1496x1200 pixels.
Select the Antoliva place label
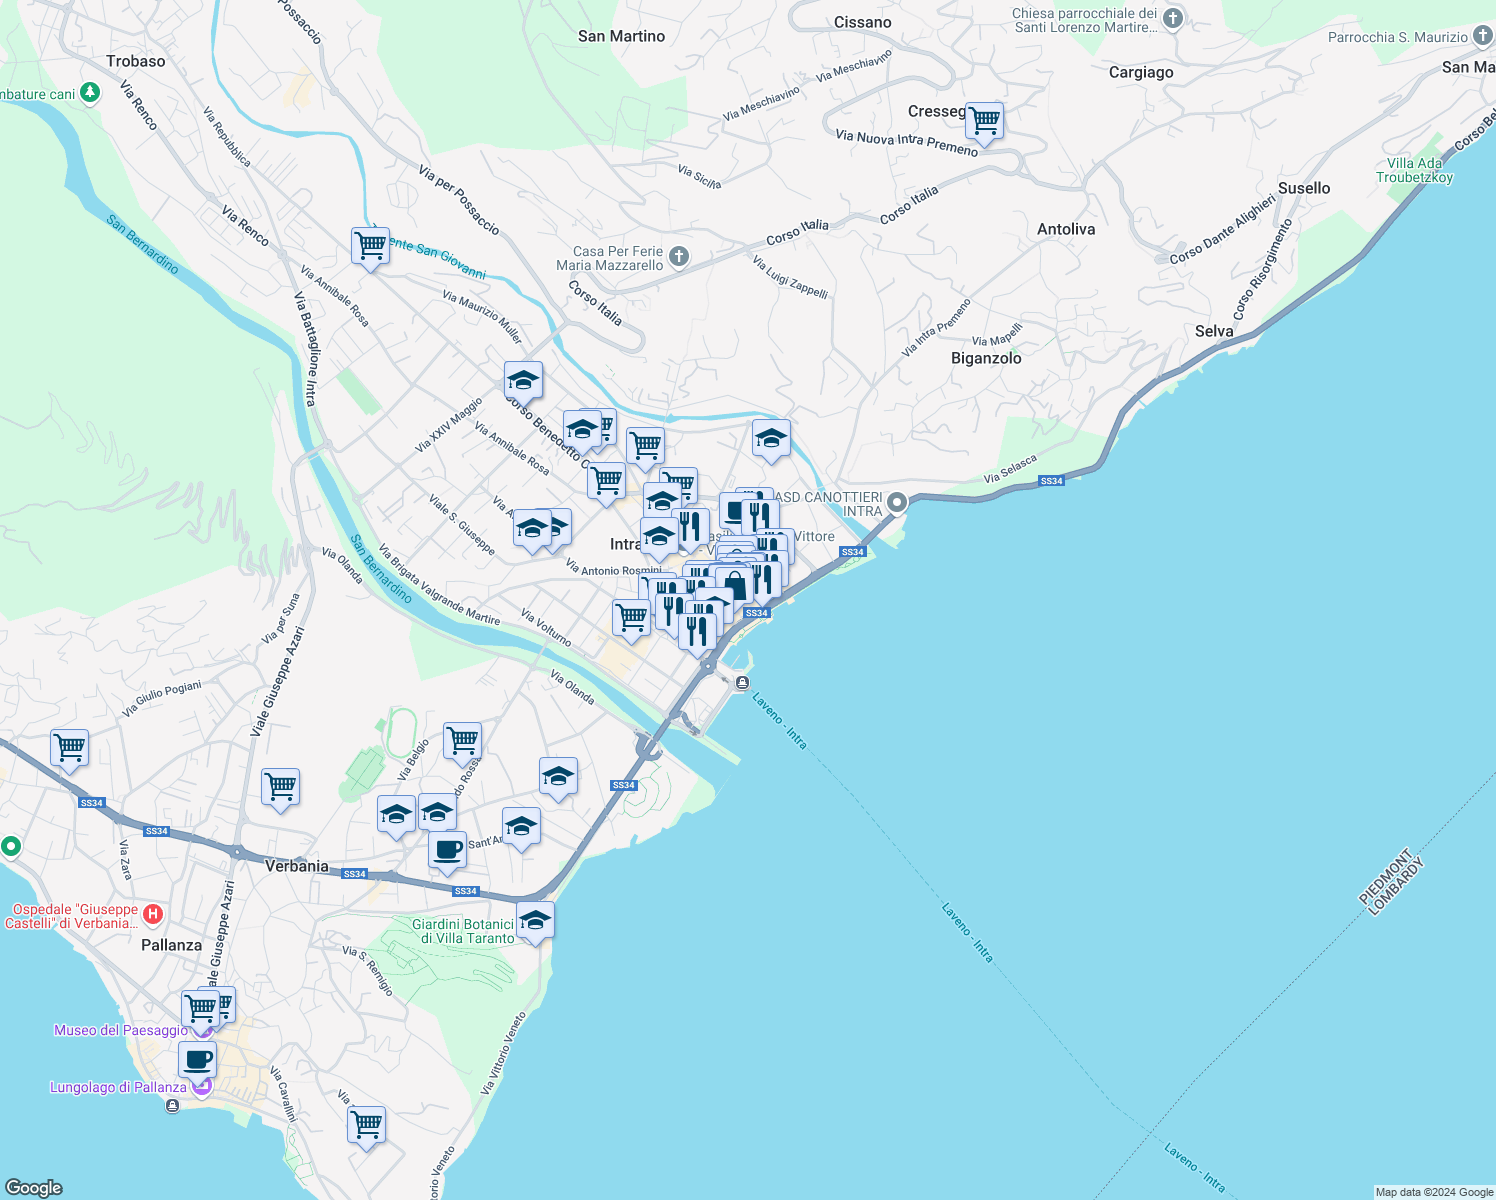pos(1066,229)
